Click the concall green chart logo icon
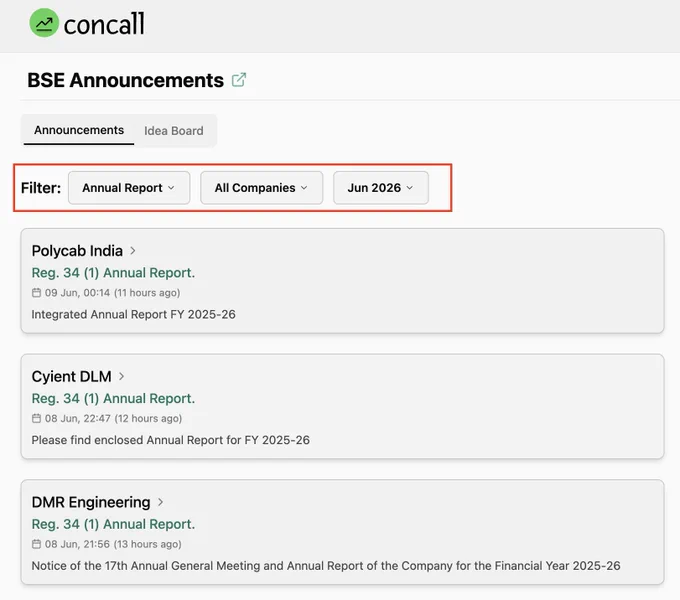The height and width of the screenshot is (600, 680). coord(44,23)
